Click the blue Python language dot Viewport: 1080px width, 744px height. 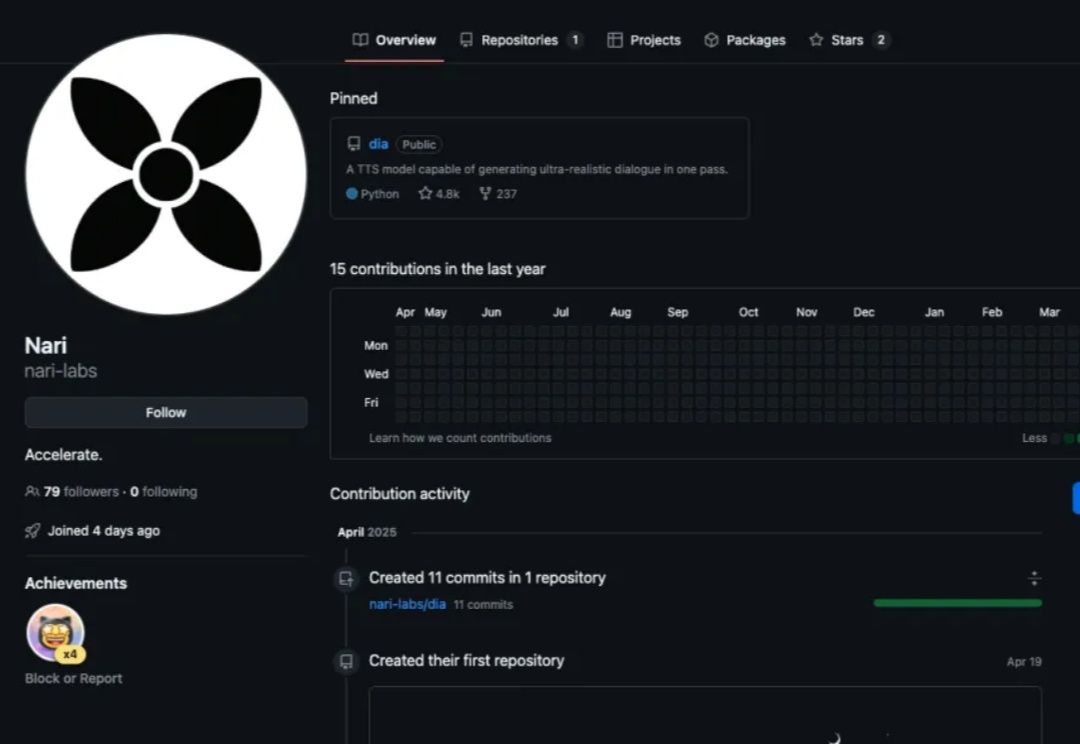tap(352, 194)
